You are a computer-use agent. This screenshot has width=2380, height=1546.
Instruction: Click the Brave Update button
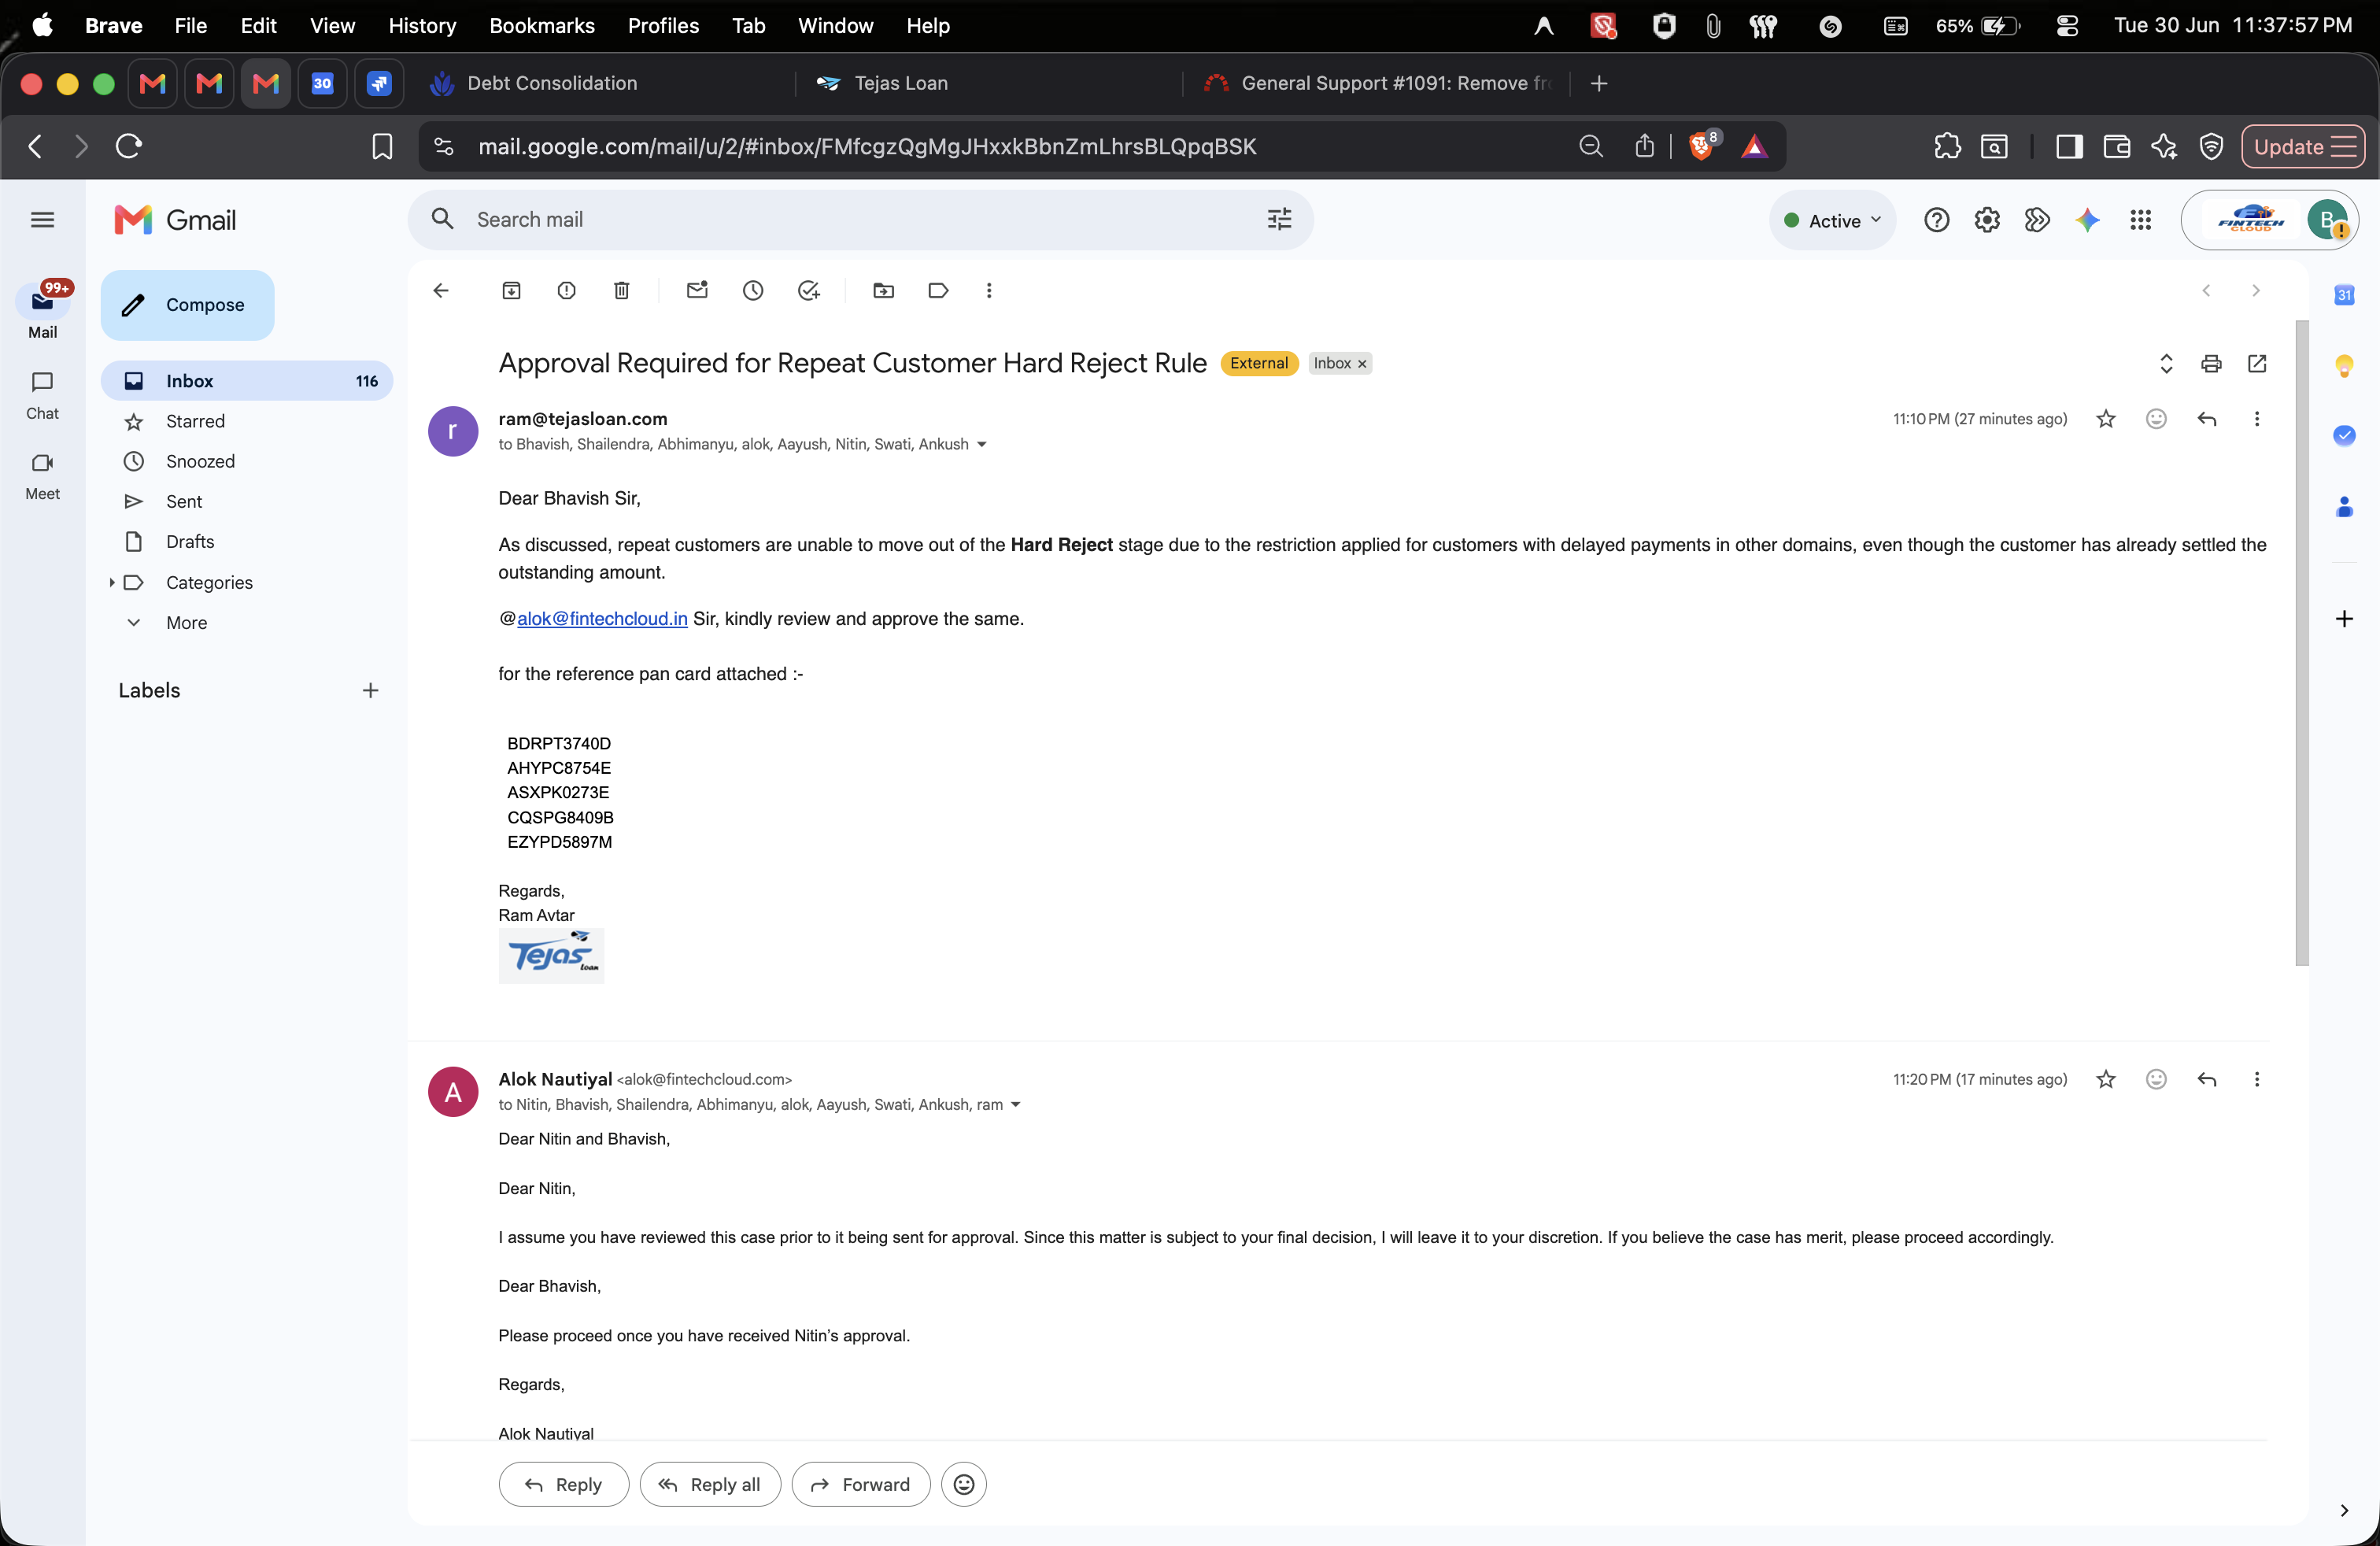coord(2303,147)
